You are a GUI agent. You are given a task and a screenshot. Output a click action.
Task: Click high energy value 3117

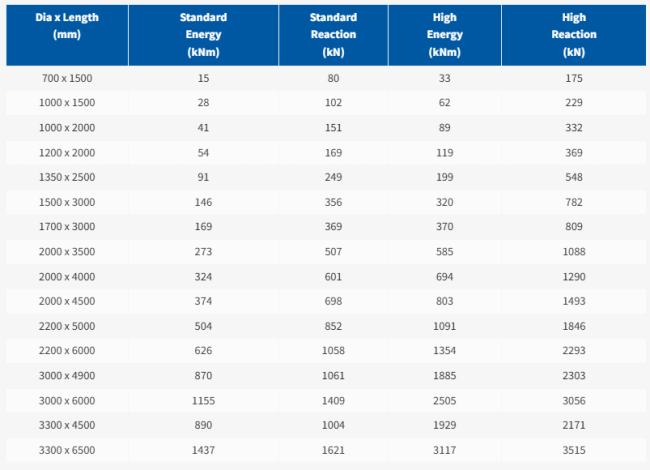444,450
